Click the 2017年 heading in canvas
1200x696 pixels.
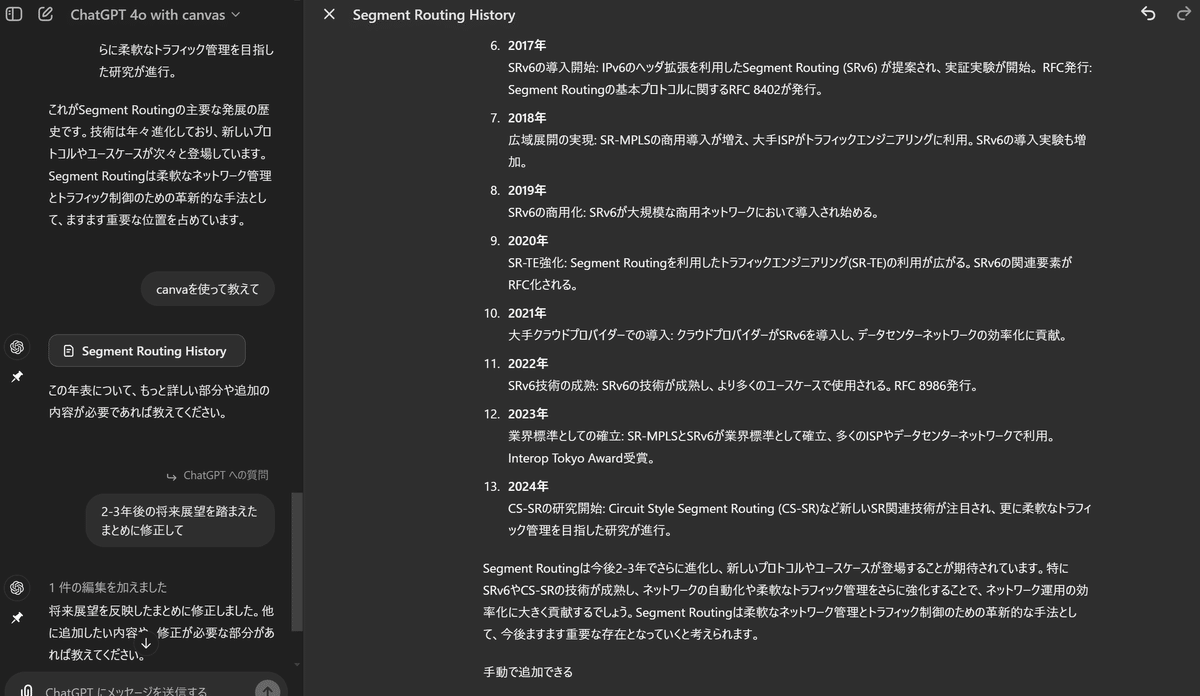click(527, 46)
